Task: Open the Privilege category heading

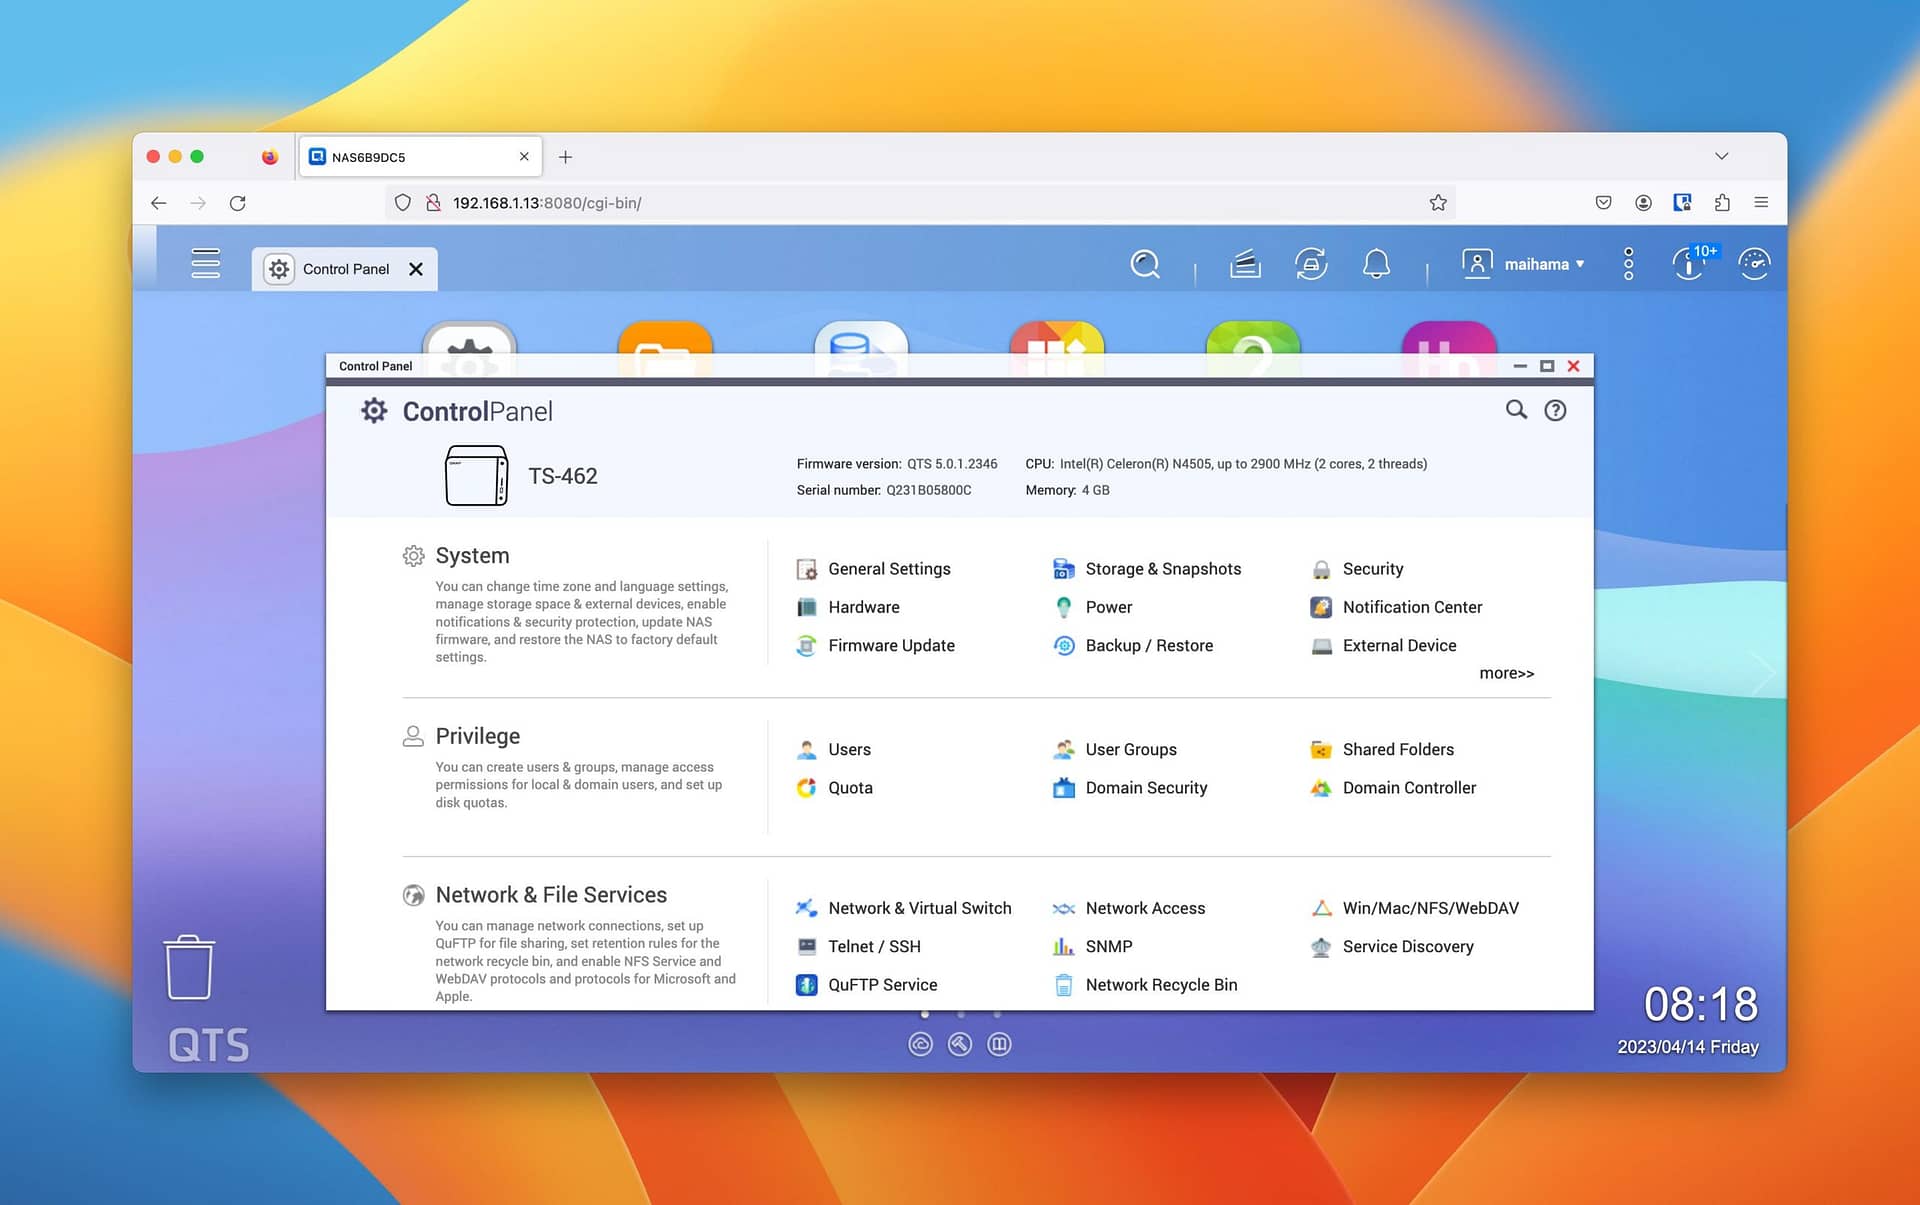Action: point(477,736)
